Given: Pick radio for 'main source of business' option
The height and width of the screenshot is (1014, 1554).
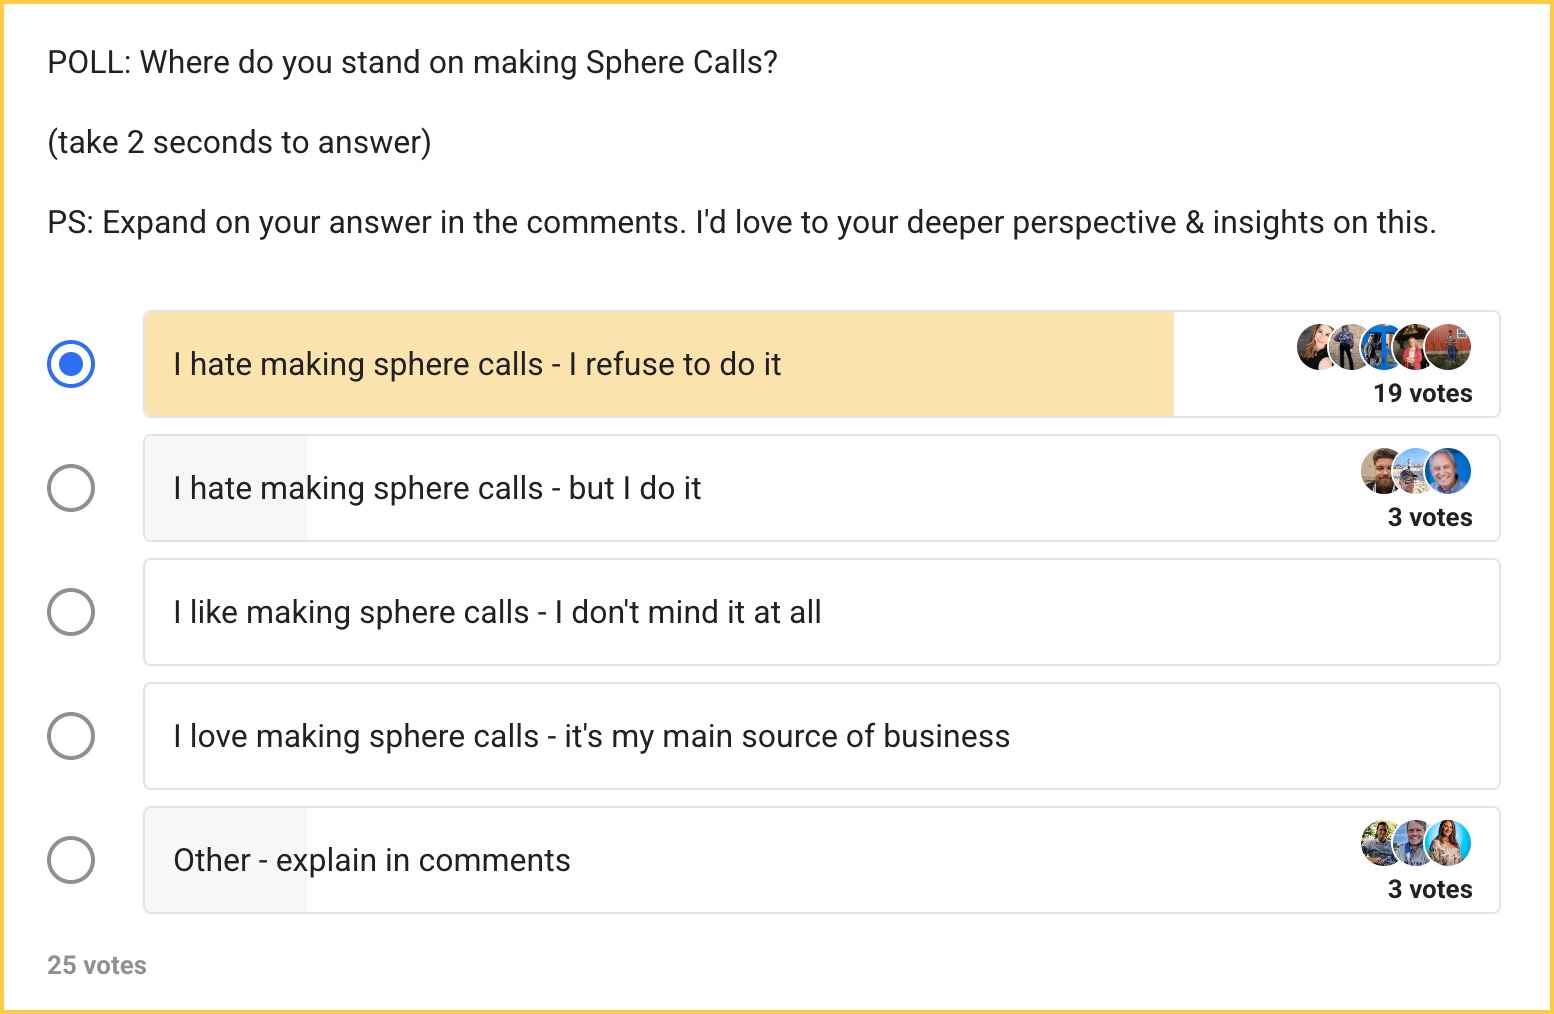Looking at the screenshot, I should (x=71, y=736).
